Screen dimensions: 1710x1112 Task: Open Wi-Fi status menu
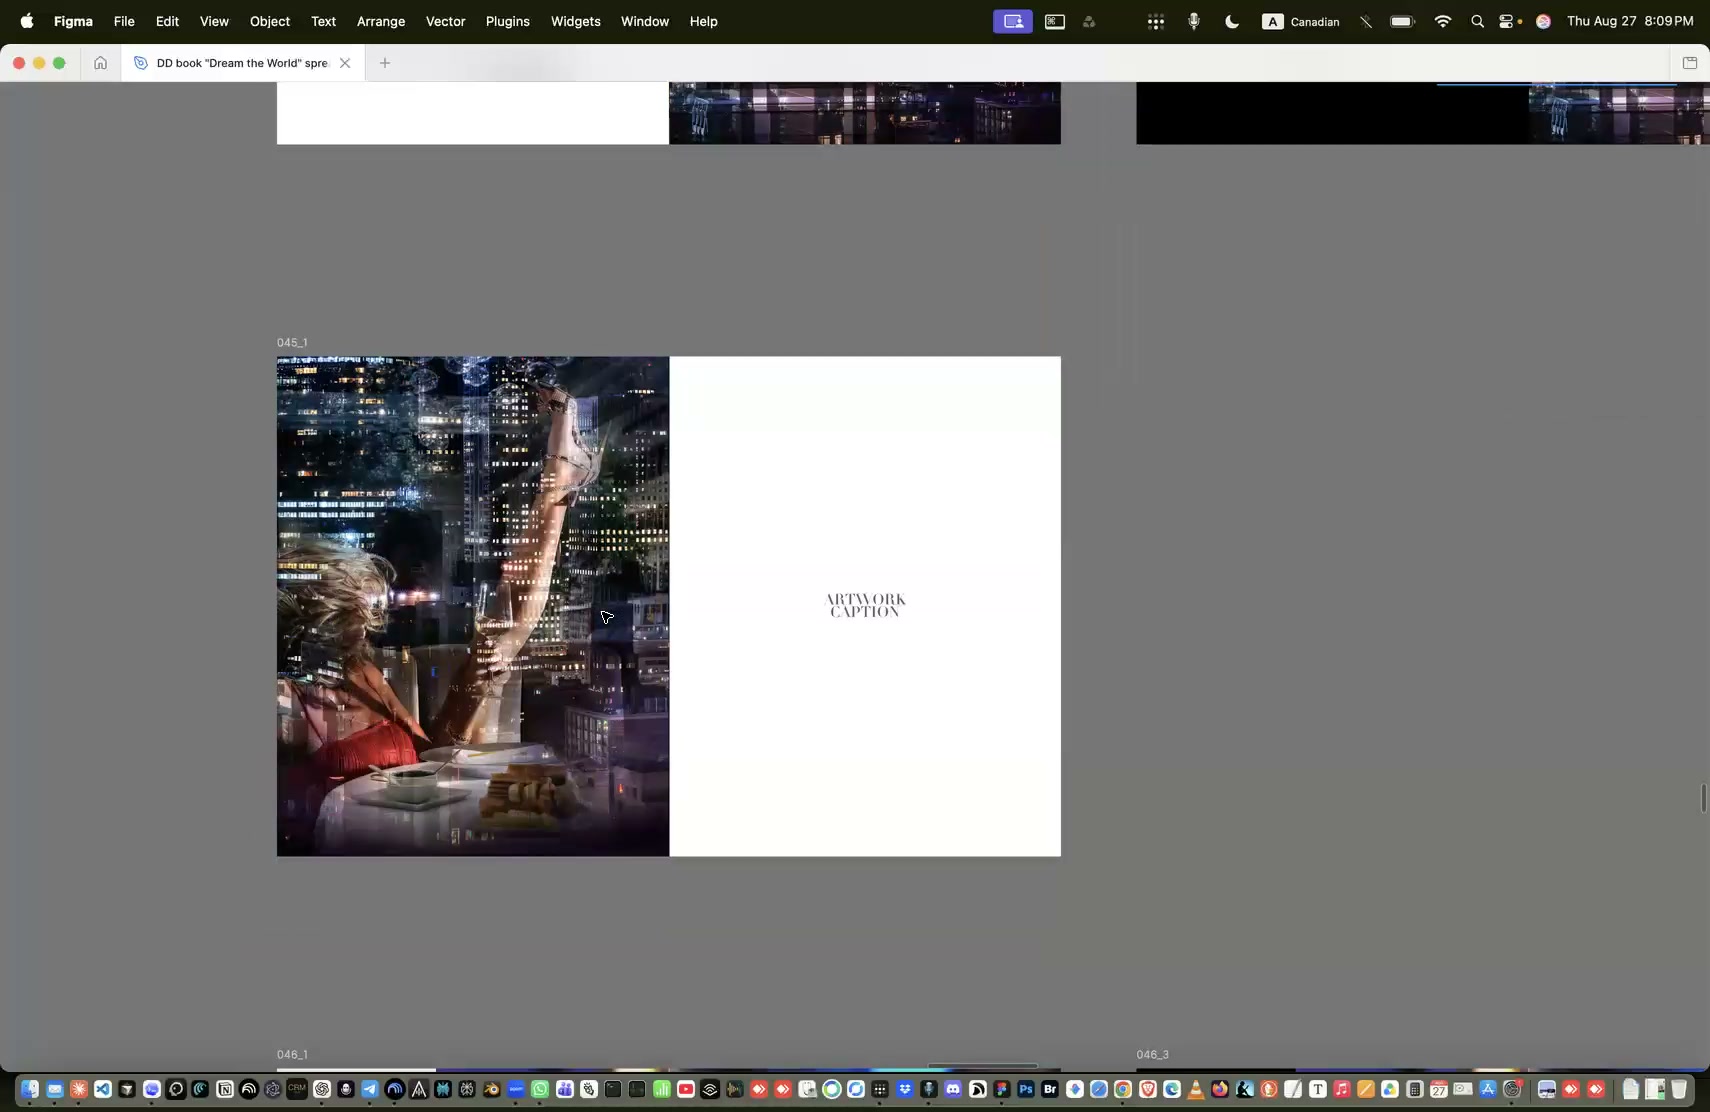pyautogui.click(x=1442, y=21)
